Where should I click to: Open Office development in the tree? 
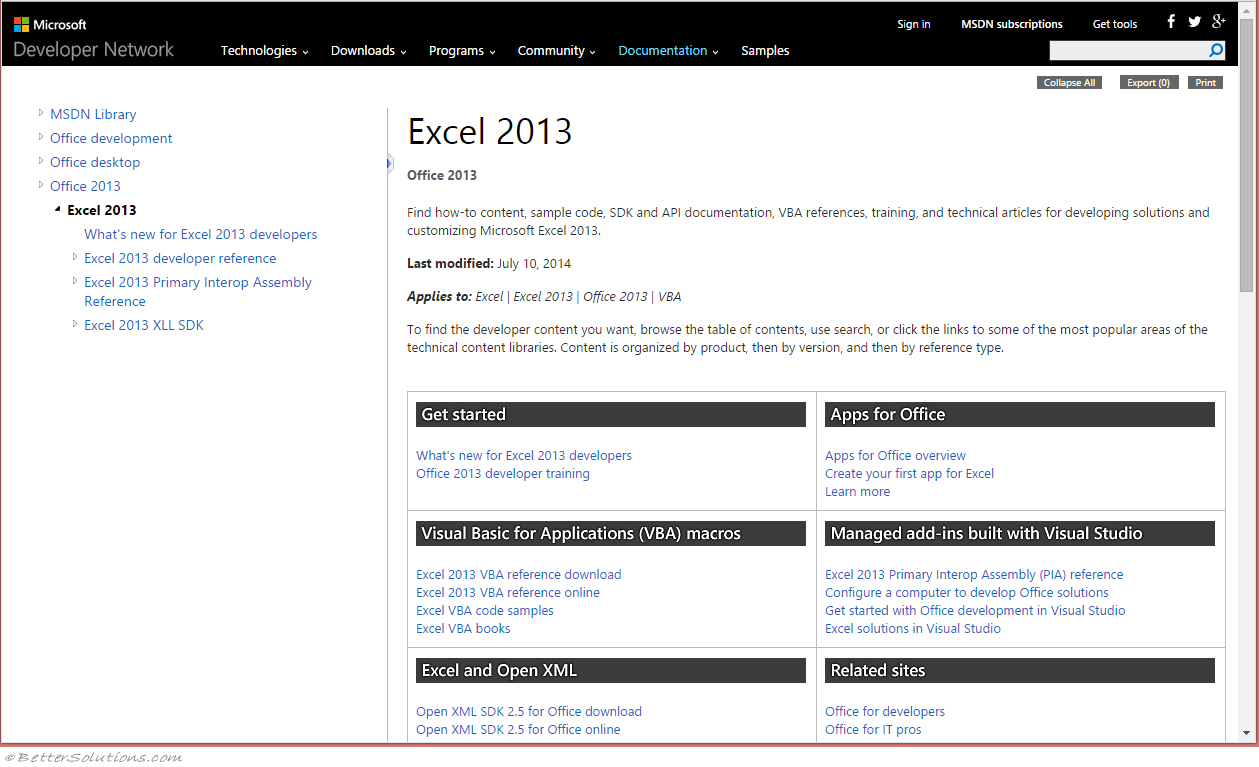coord(111,138)
